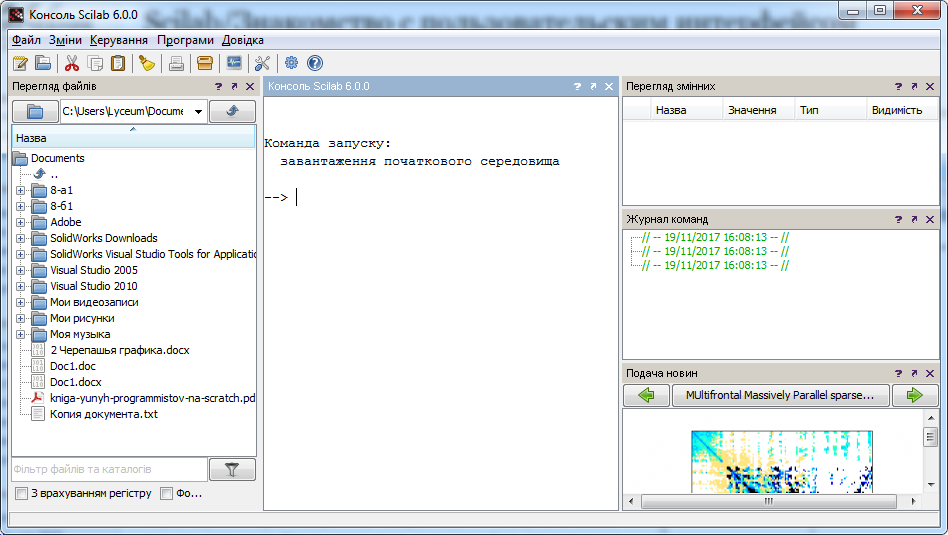Viewport: 948px width, 535px height.
Task: Click the Open file toolbar icon
Action: coord(43,63)
